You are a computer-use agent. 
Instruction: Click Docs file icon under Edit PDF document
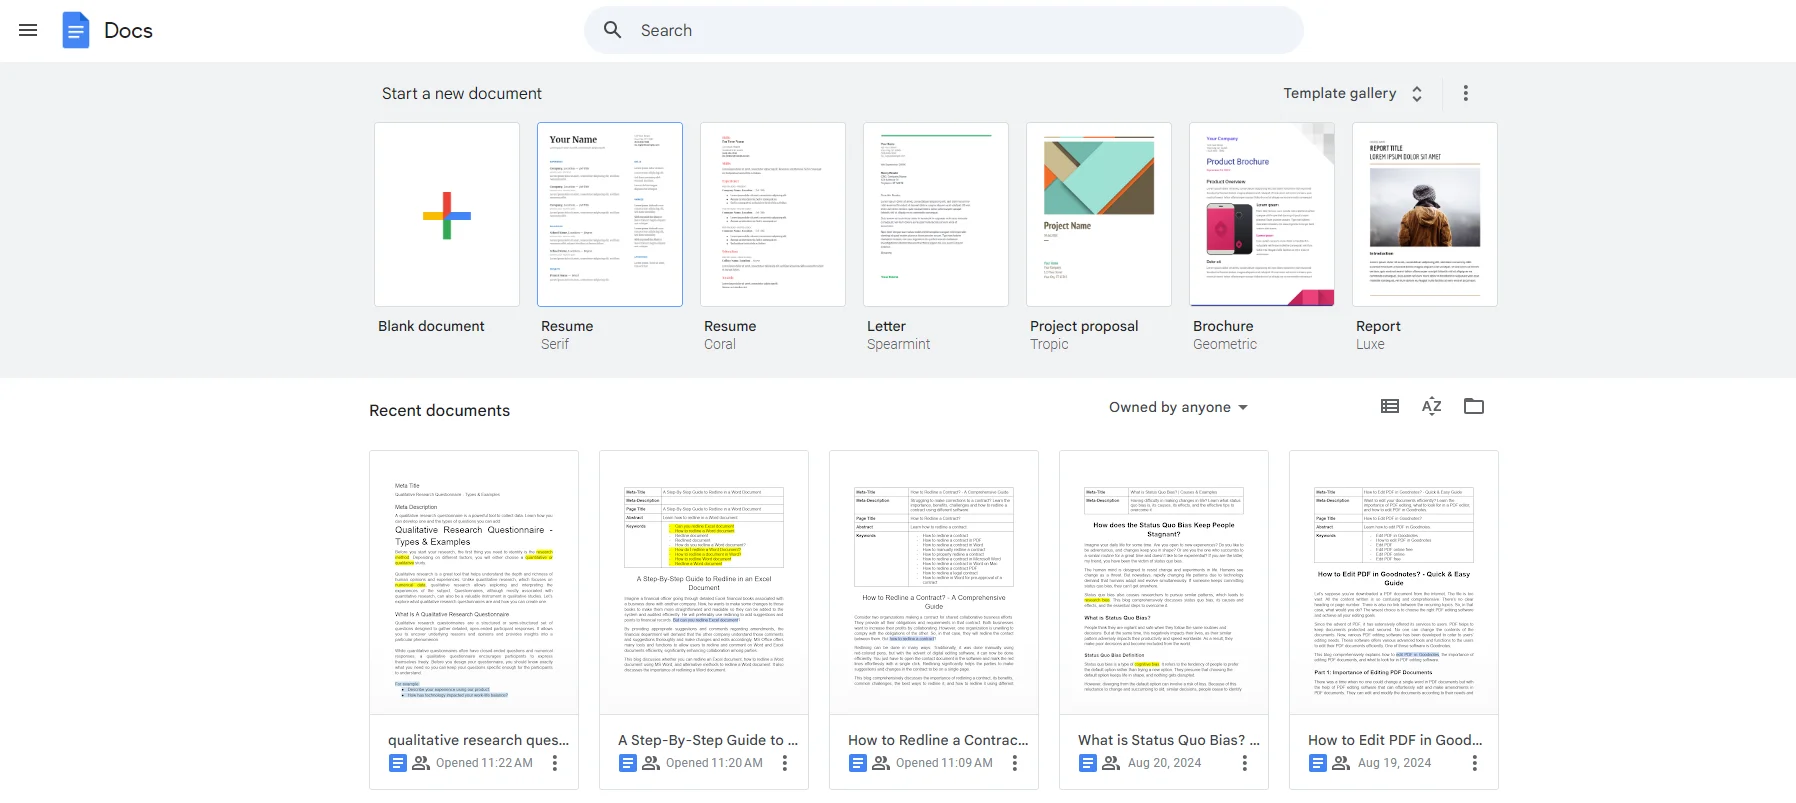tap(1318, 763)
